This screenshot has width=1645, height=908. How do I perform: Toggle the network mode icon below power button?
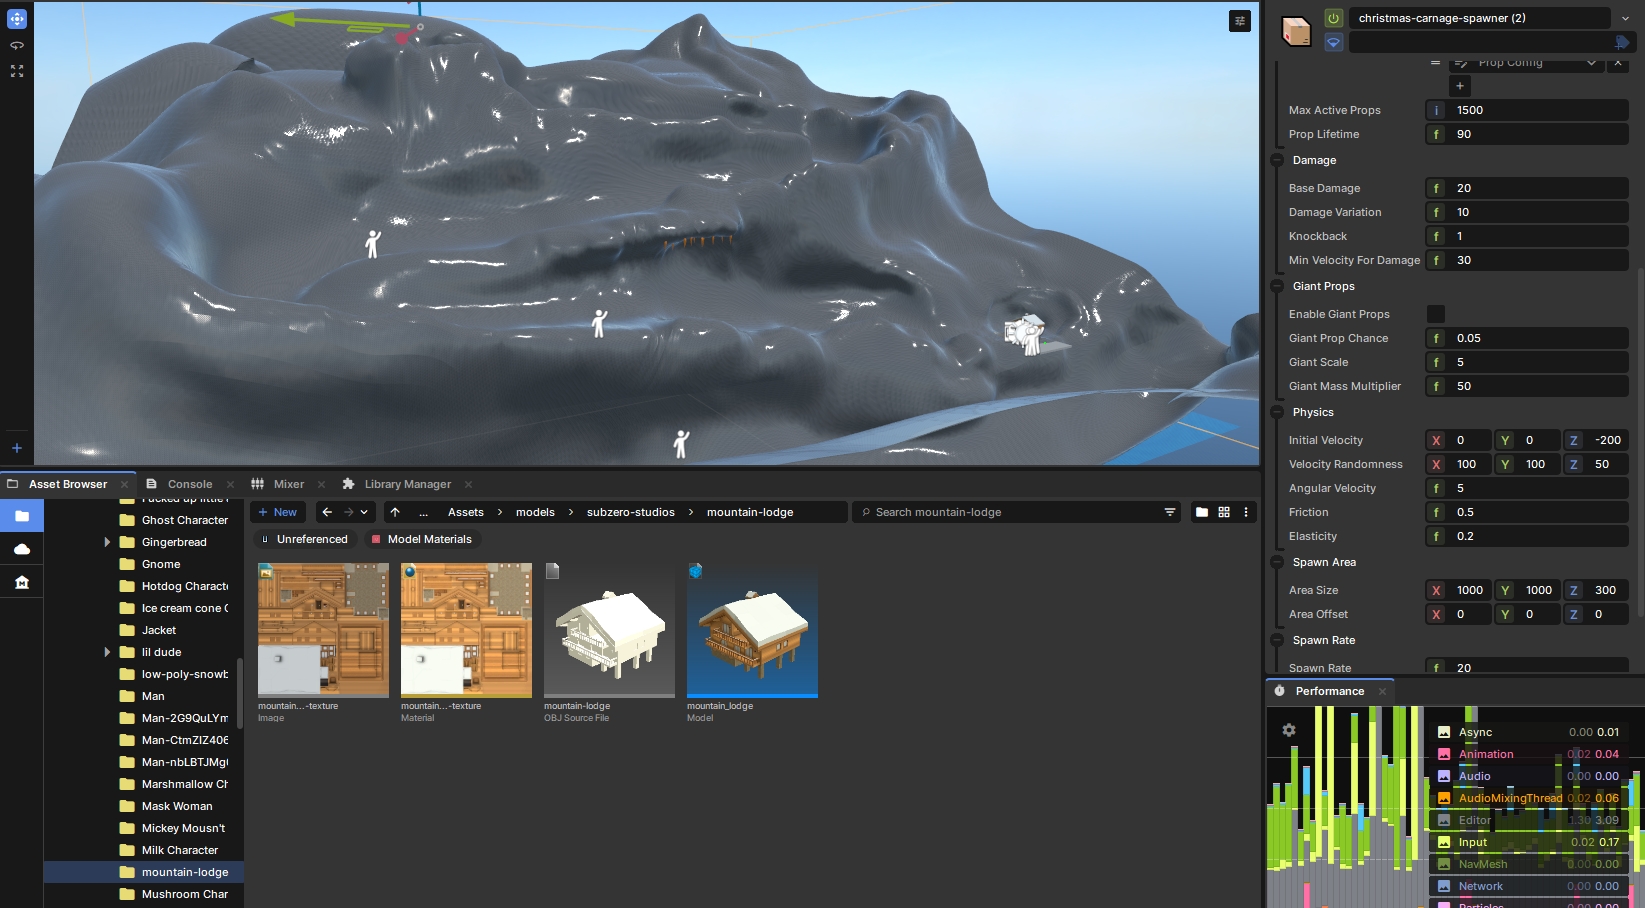pyautogui.click(x=1333, y=42)
